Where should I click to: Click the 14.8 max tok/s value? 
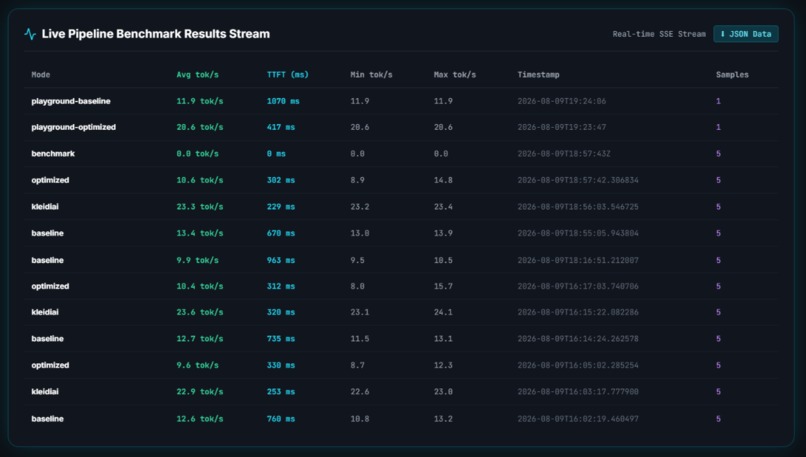coord(443,180)
